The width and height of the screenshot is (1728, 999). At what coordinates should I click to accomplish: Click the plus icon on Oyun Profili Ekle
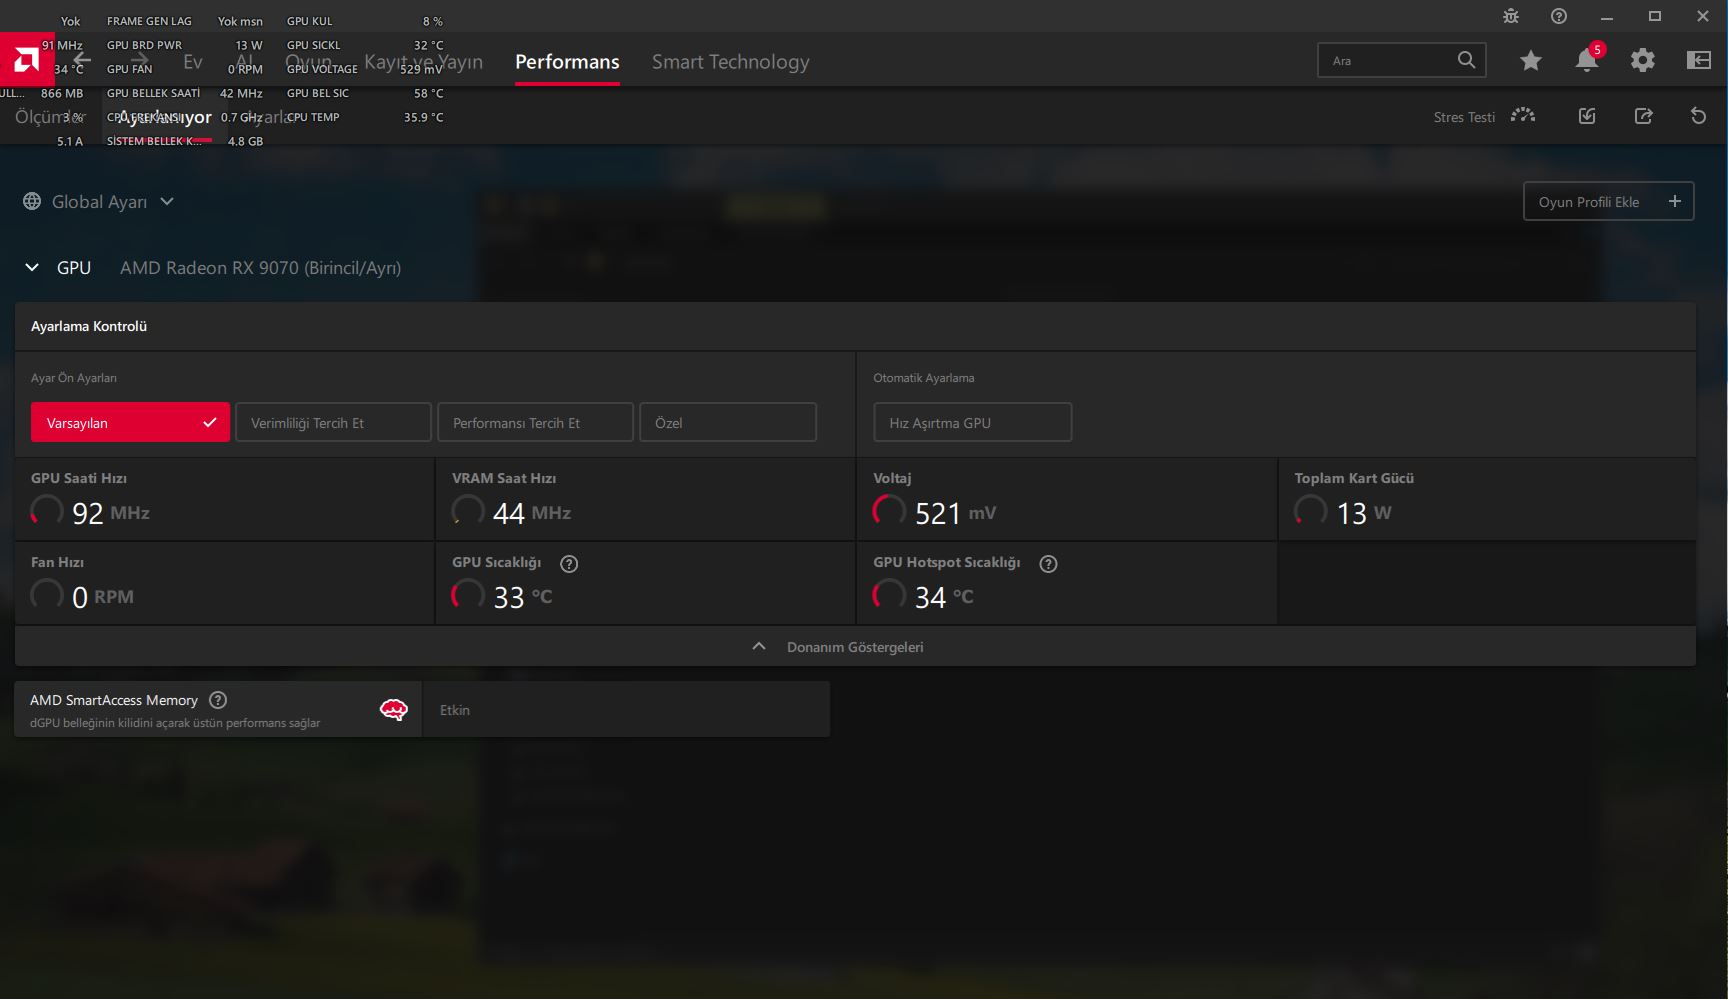click(1675, 201)
